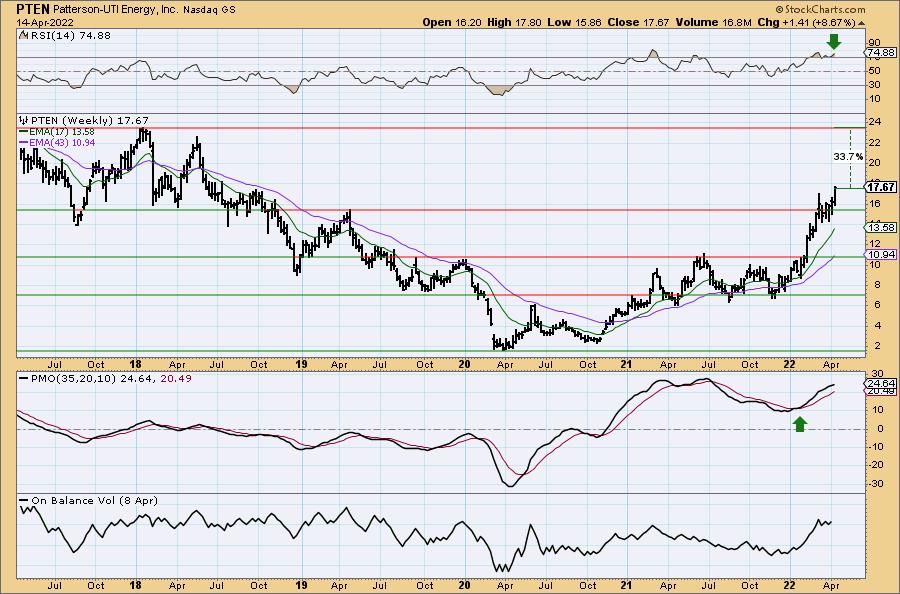Click the 24.64 PMO value tag on axis
Viewport: 900px width, 594px height.
(881, 383)
